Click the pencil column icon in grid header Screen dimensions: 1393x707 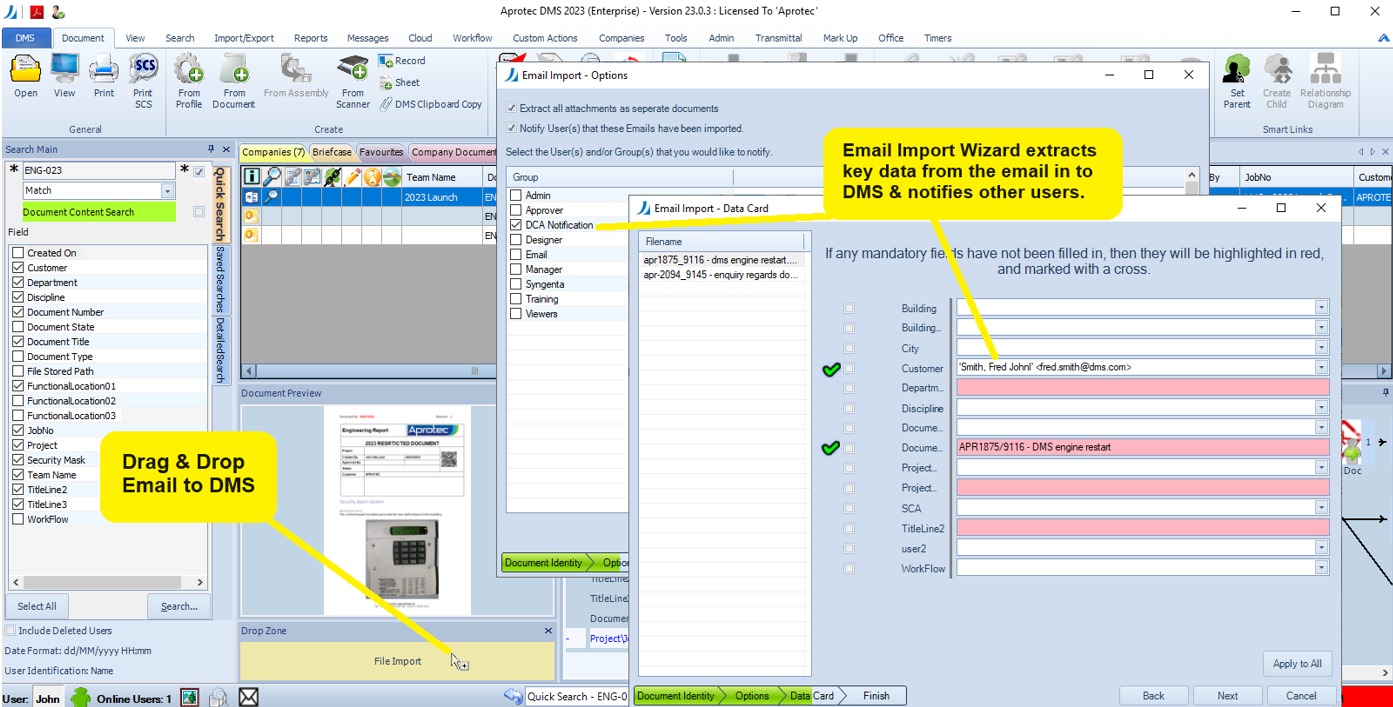point(353,177)
